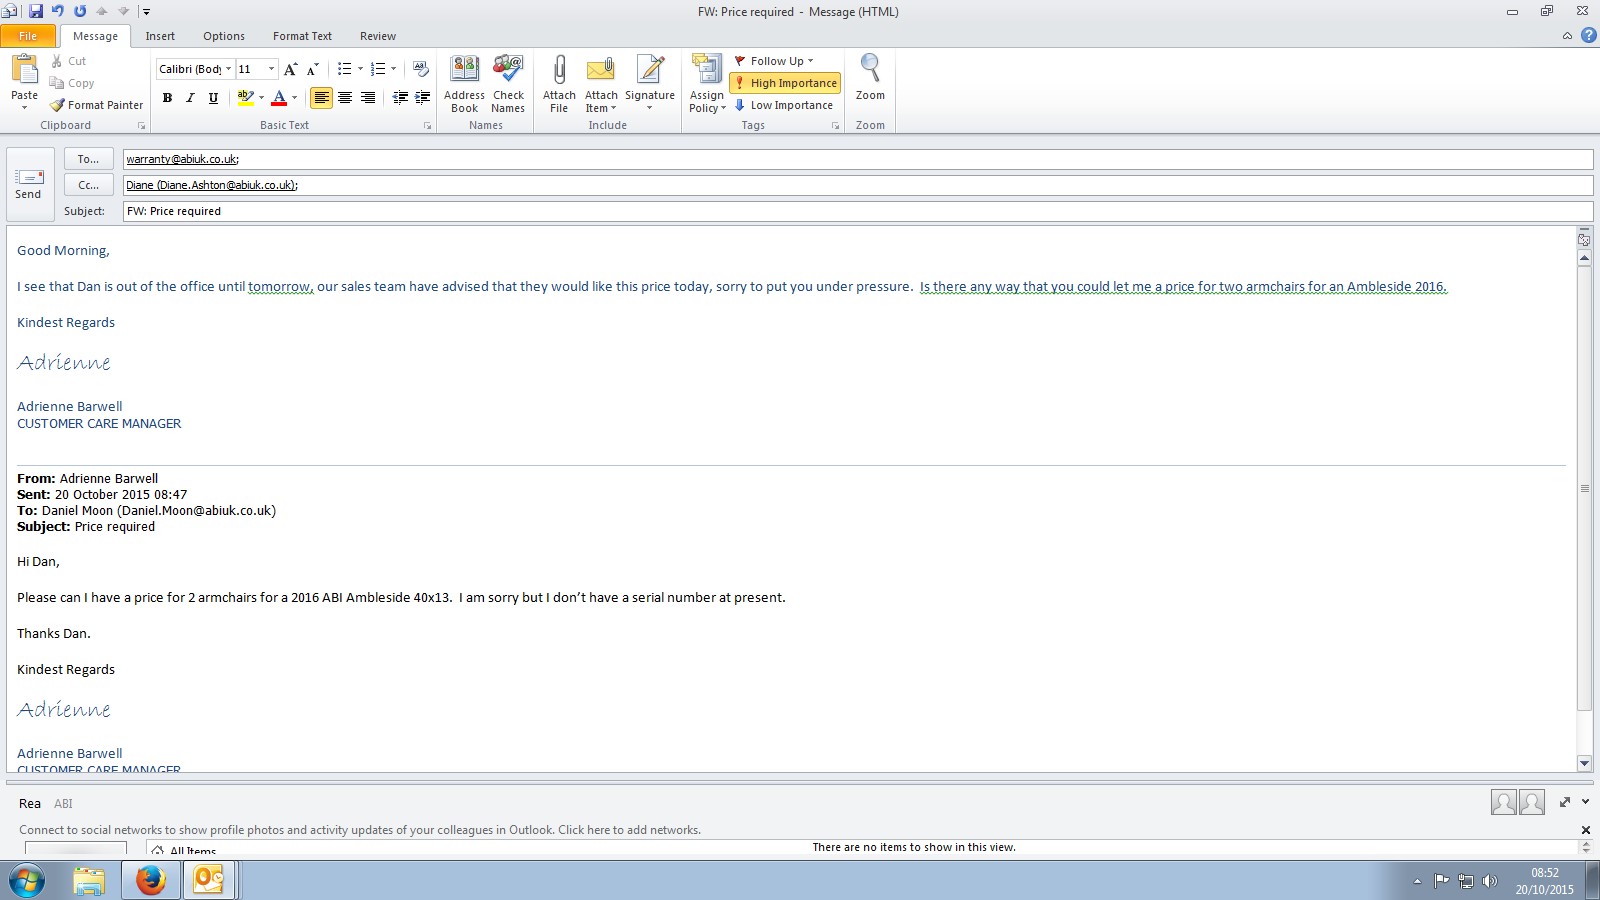Click the To... recipients button
The image size is (1600, 900).
coord(88,159)
